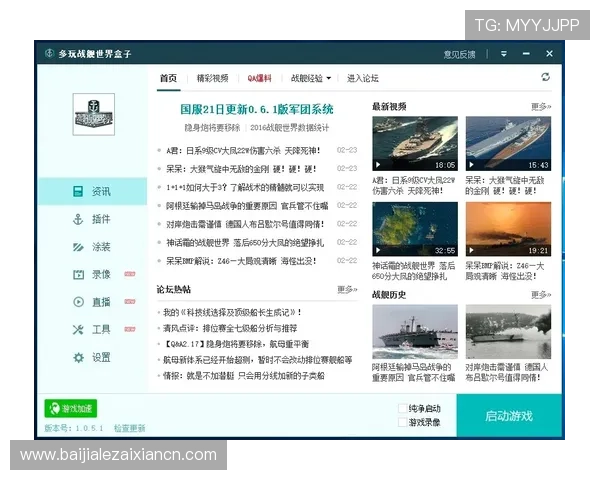
Task: Open the 2016战舰世界数据统计 sub-headline
Action: pyautogui.click(x=290, y=127)
